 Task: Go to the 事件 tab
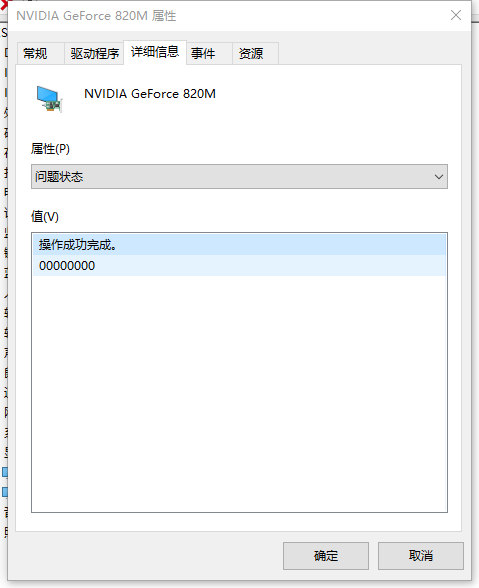(209, 53)
